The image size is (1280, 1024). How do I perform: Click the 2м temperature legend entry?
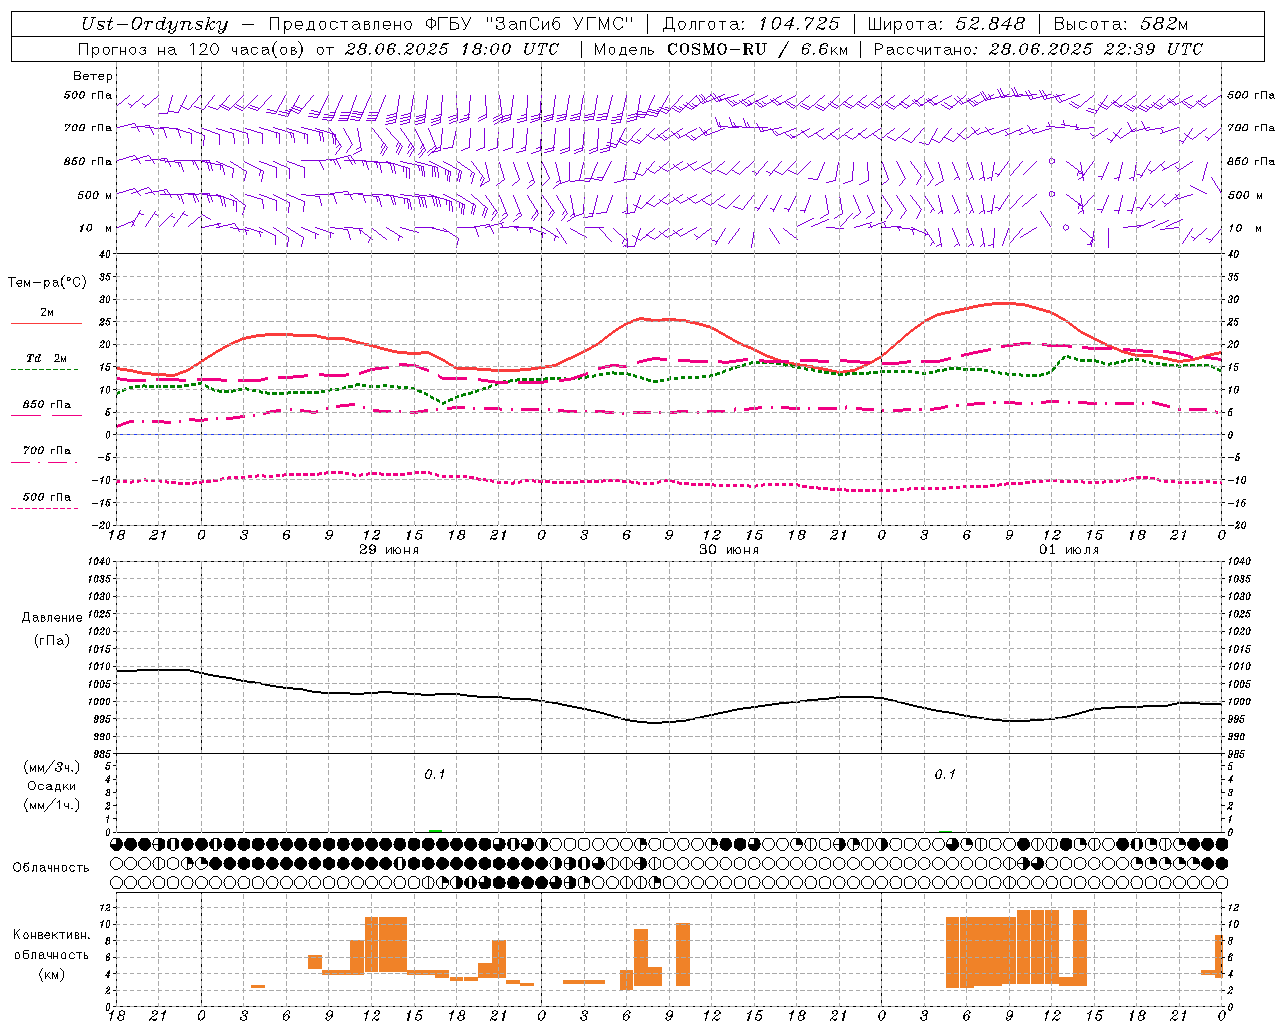click(x=47, y=313)
